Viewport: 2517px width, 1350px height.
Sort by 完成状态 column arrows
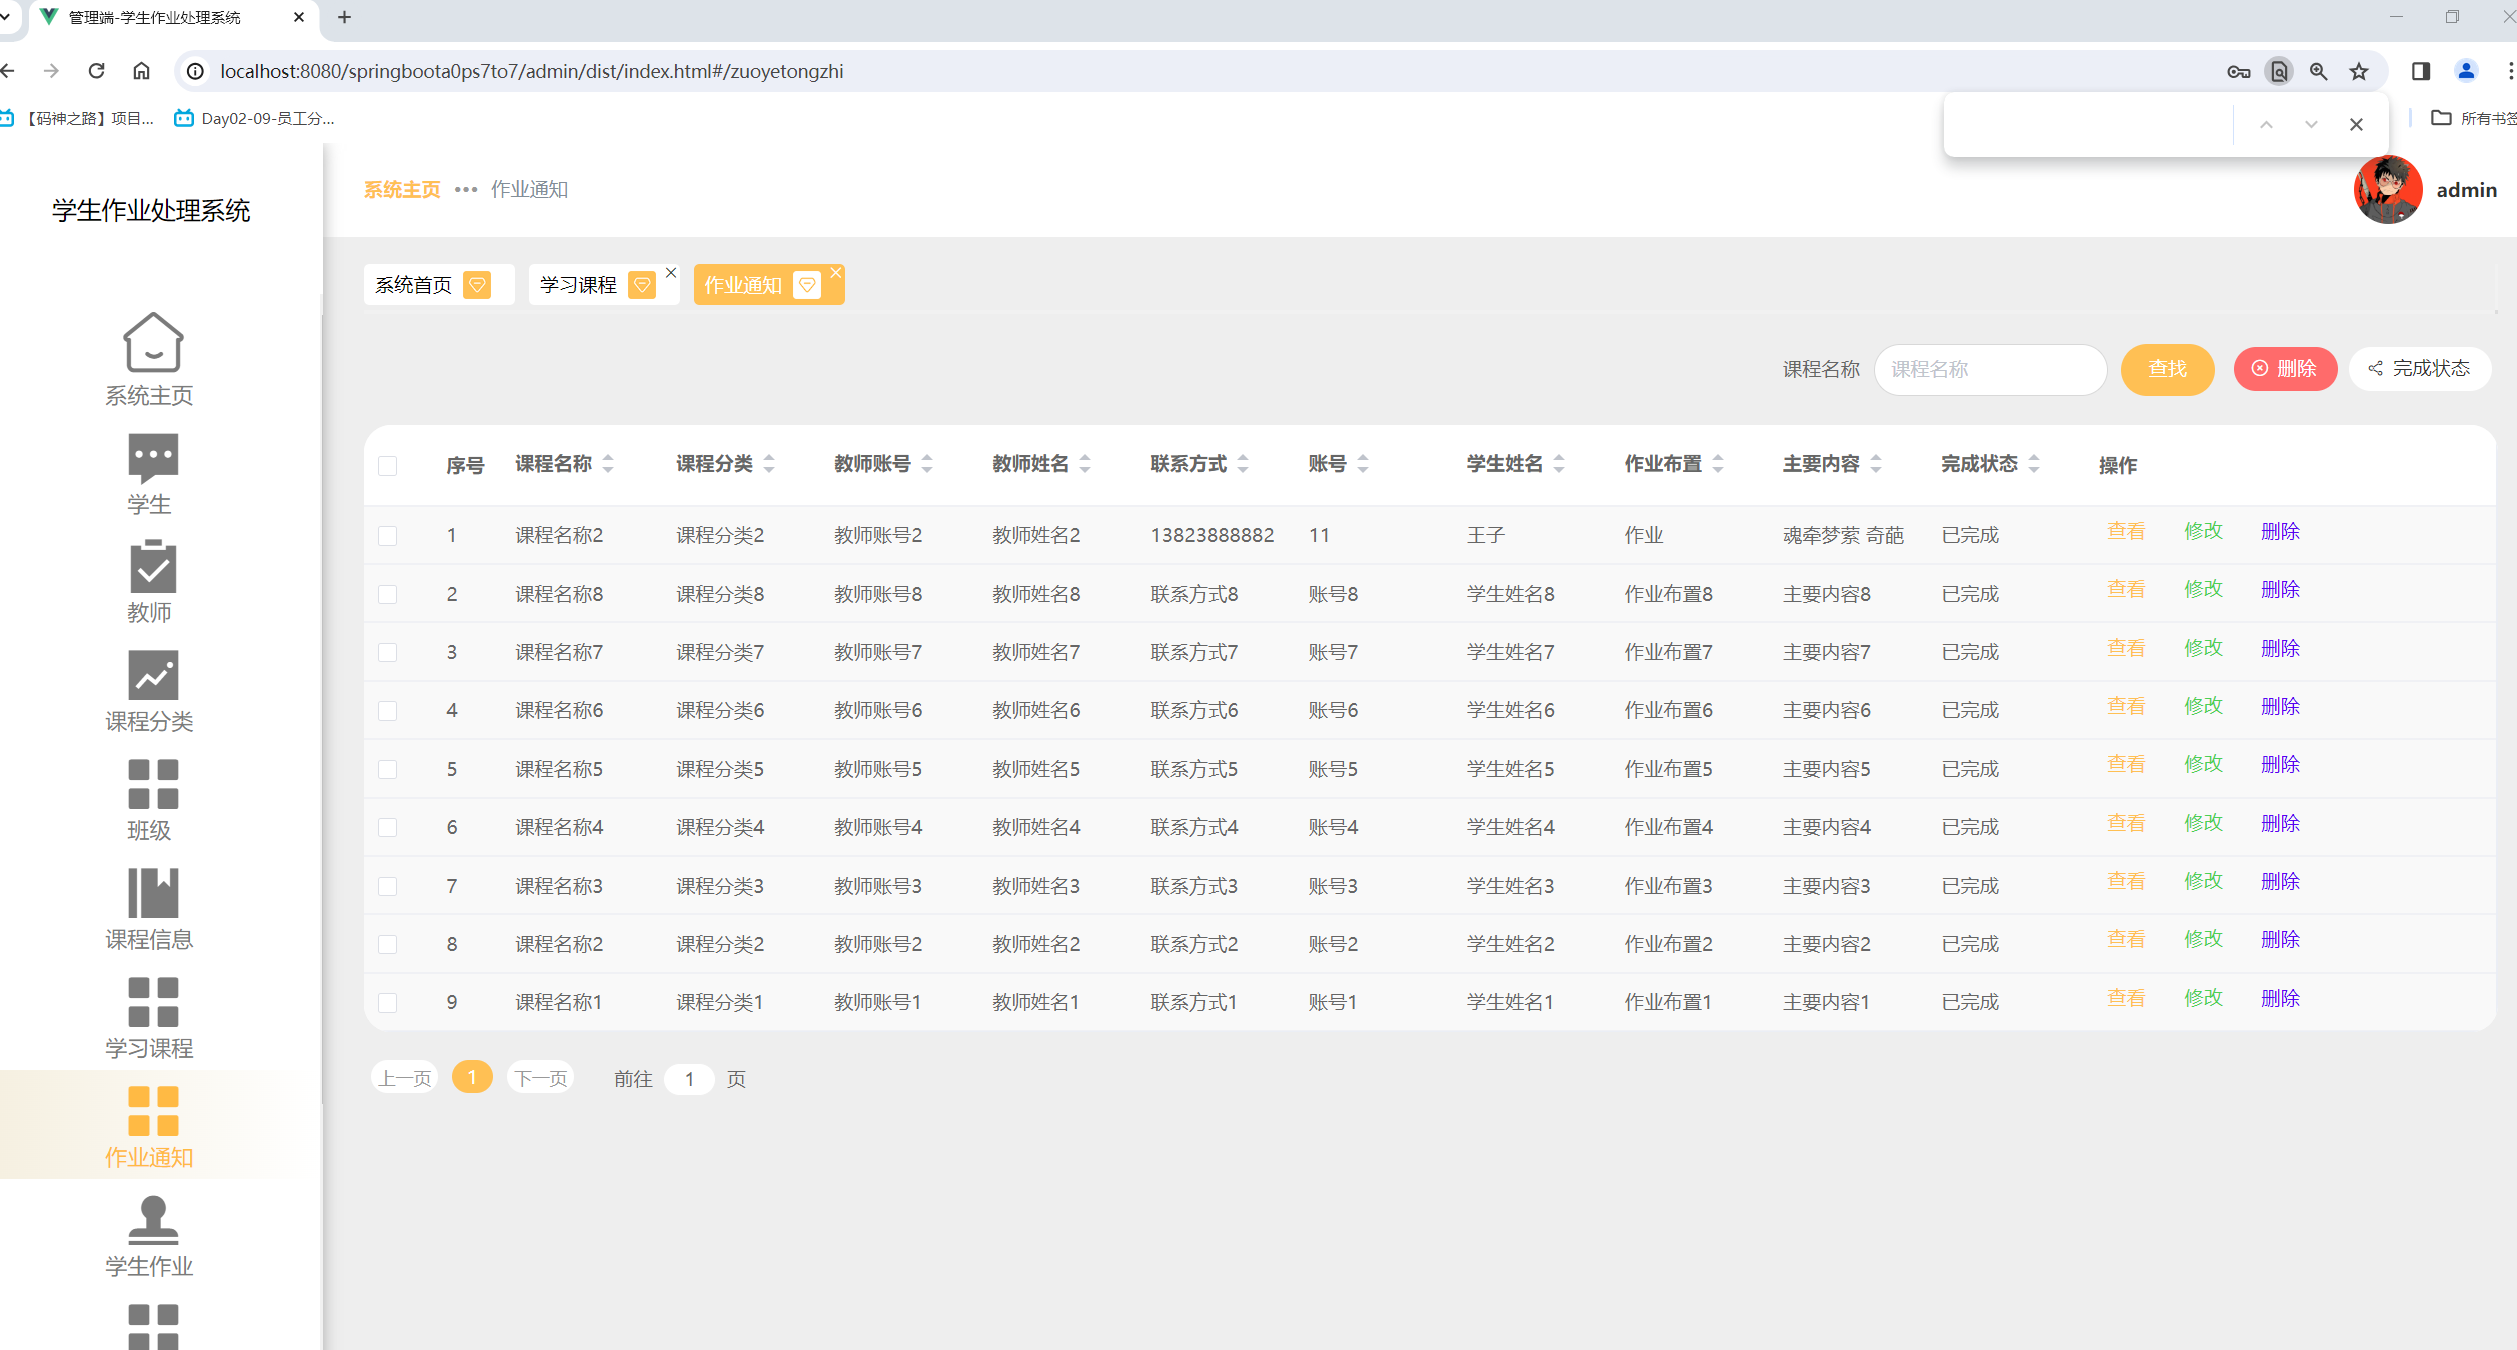tap(2034, 464)
